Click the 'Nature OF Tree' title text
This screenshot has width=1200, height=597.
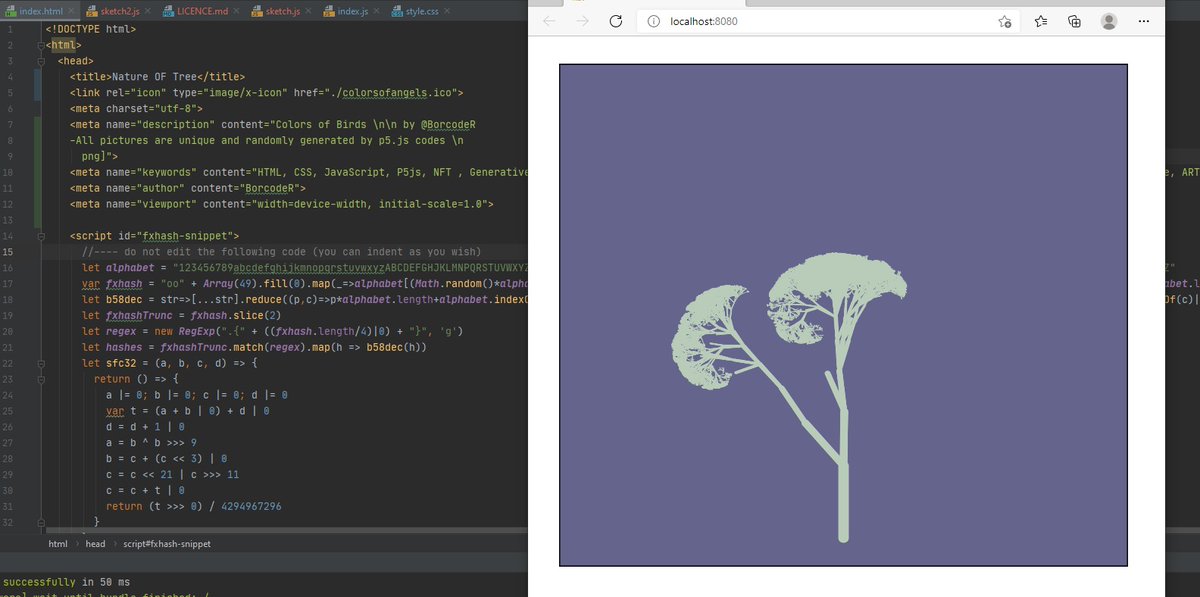pos(153,76)
